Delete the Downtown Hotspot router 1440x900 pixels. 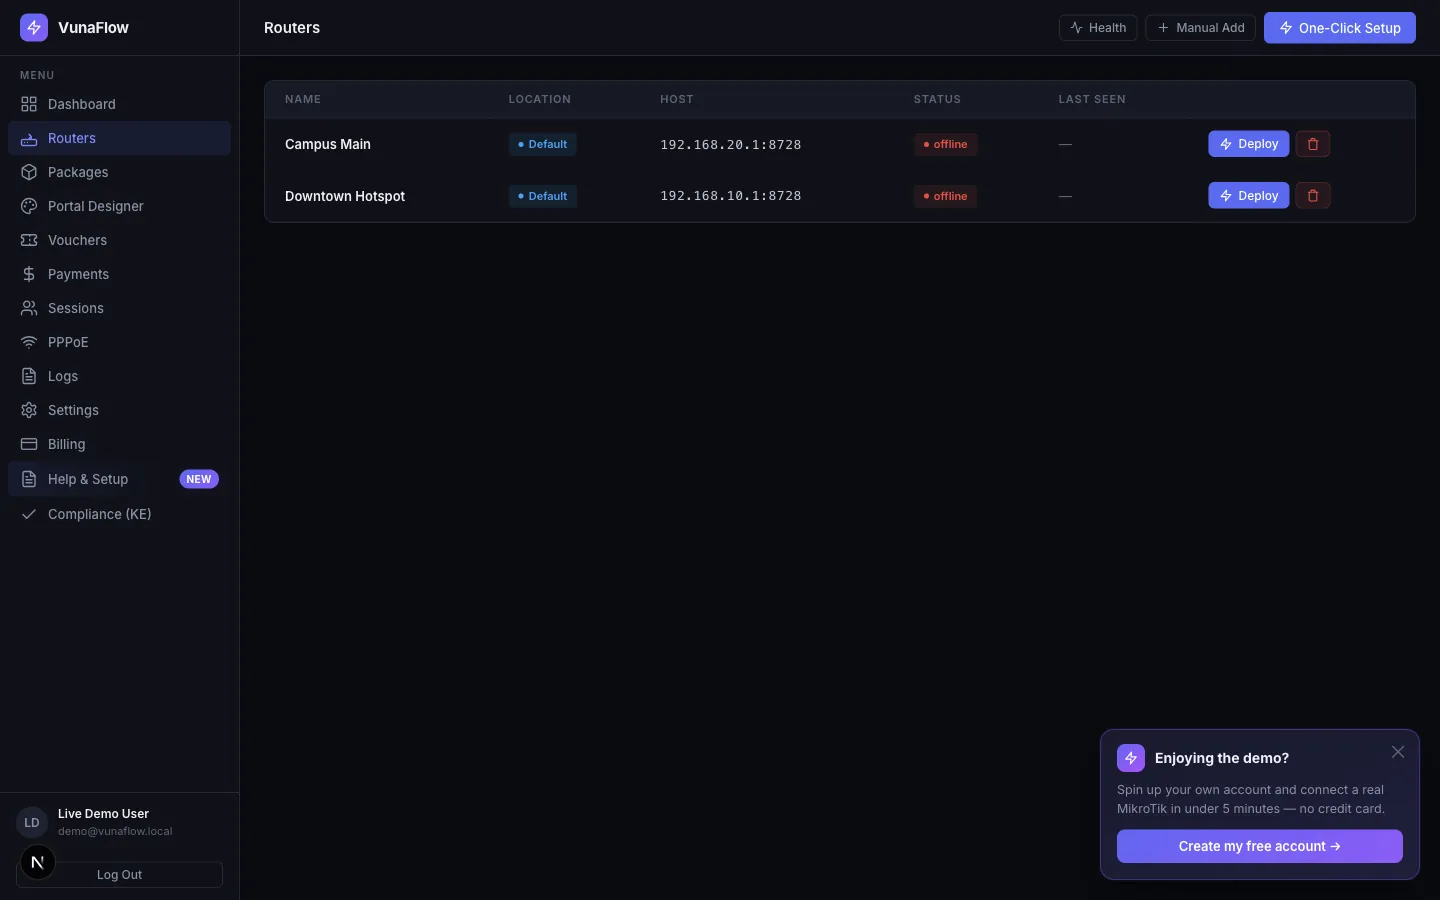[x=1313, y=196]
